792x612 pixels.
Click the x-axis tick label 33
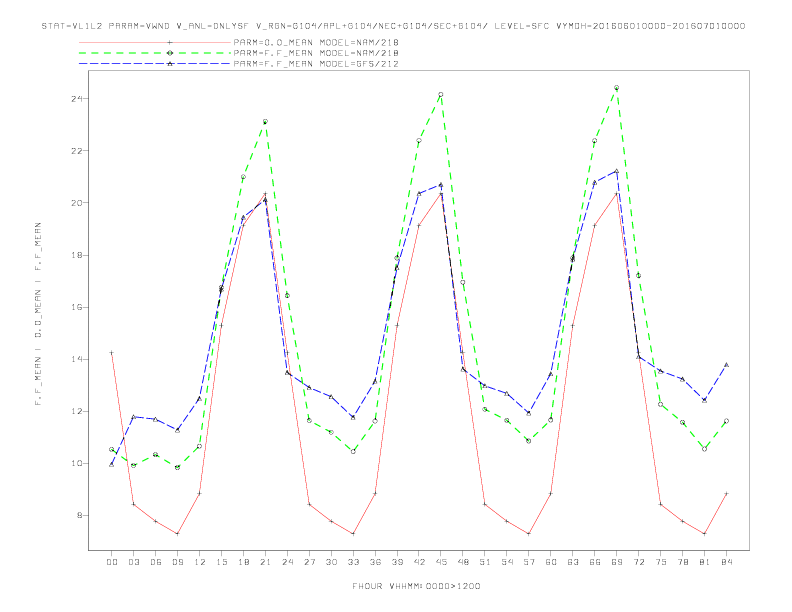tap(353, 562)
